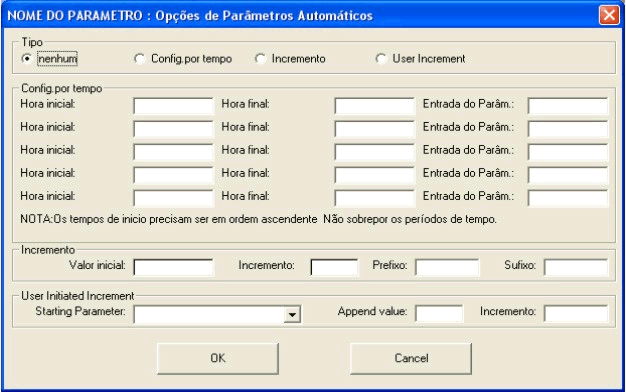
Task: Choose the Config.por tempo radio option
Action: click(139, 59)
